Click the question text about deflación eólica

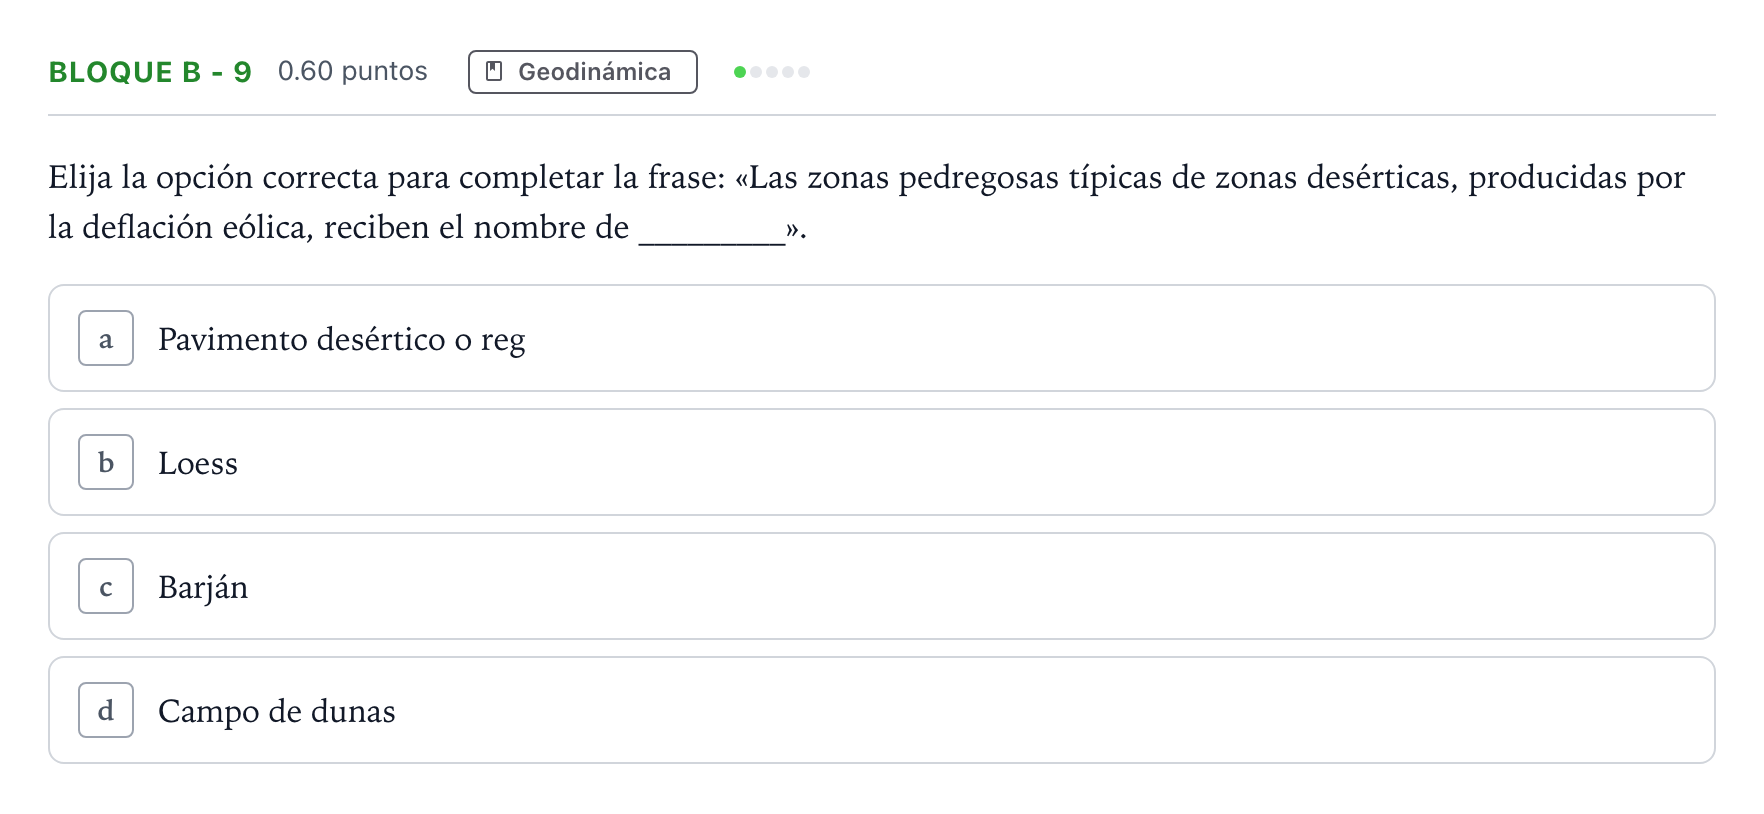(867, 202)
